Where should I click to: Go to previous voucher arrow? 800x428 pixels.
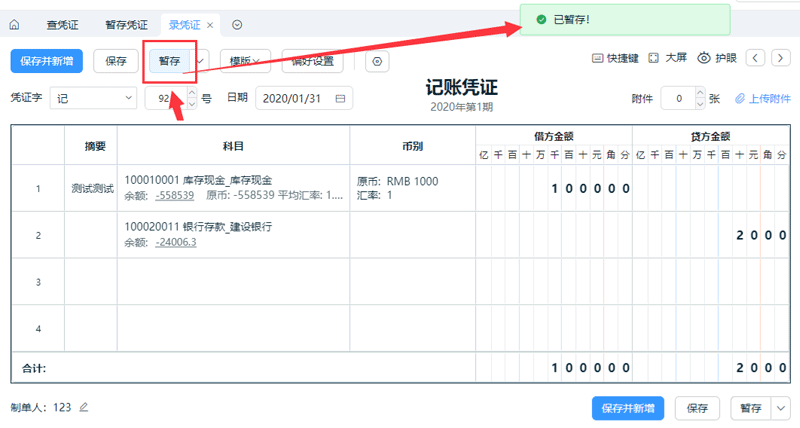[x=755, y=58]
